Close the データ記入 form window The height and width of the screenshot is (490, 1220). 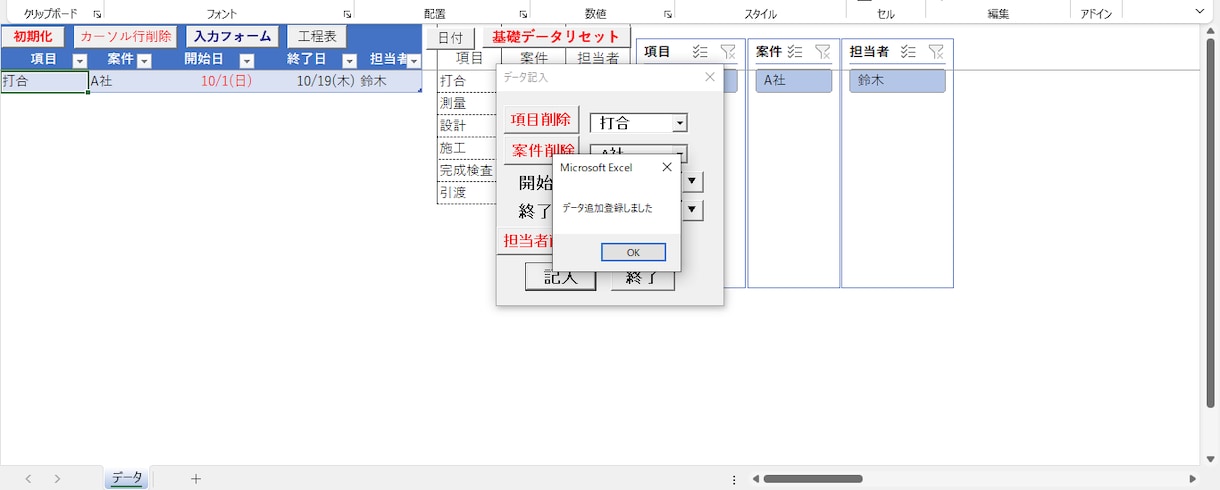(710, 77)
